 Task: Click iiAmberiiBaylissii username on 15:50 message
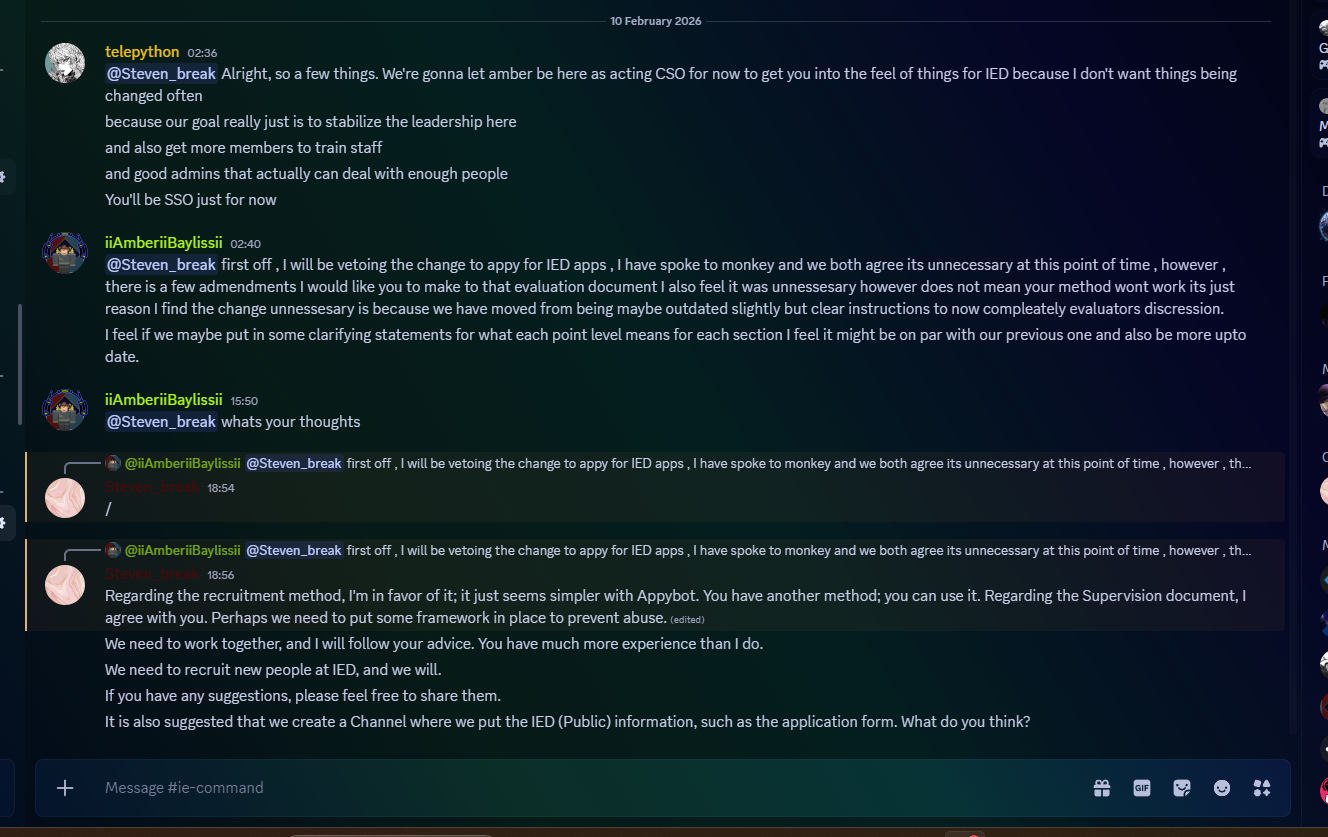(x=163, y=400)
